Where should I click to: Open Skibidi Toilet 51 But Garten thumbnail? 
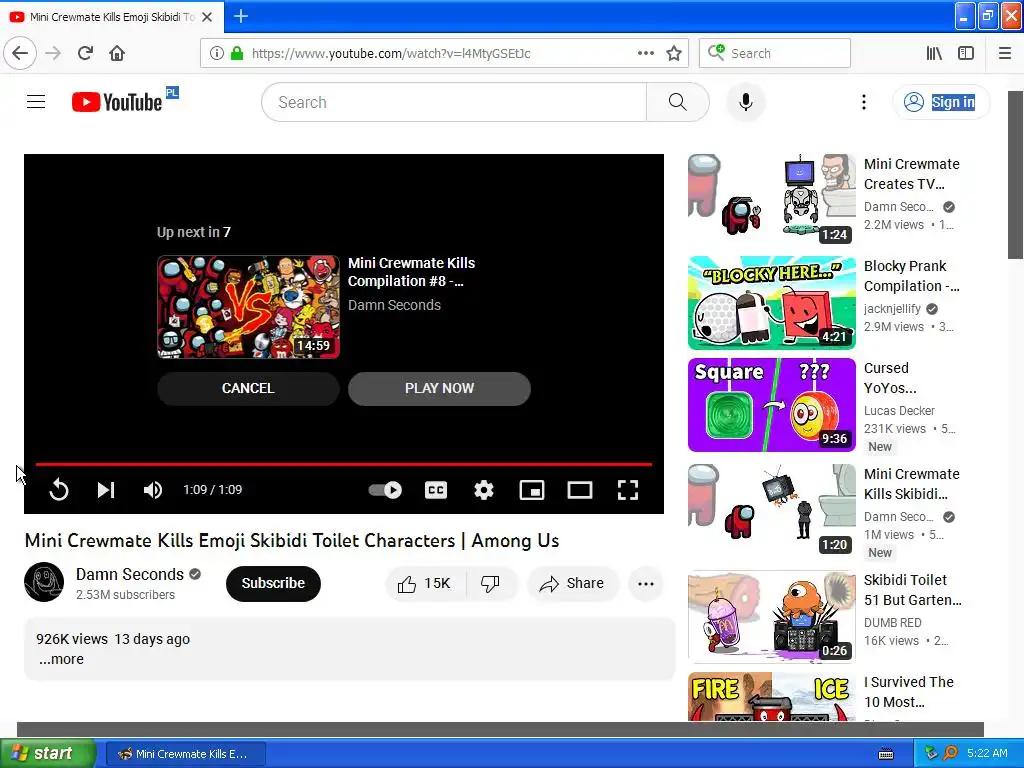(x=772, y=617)
